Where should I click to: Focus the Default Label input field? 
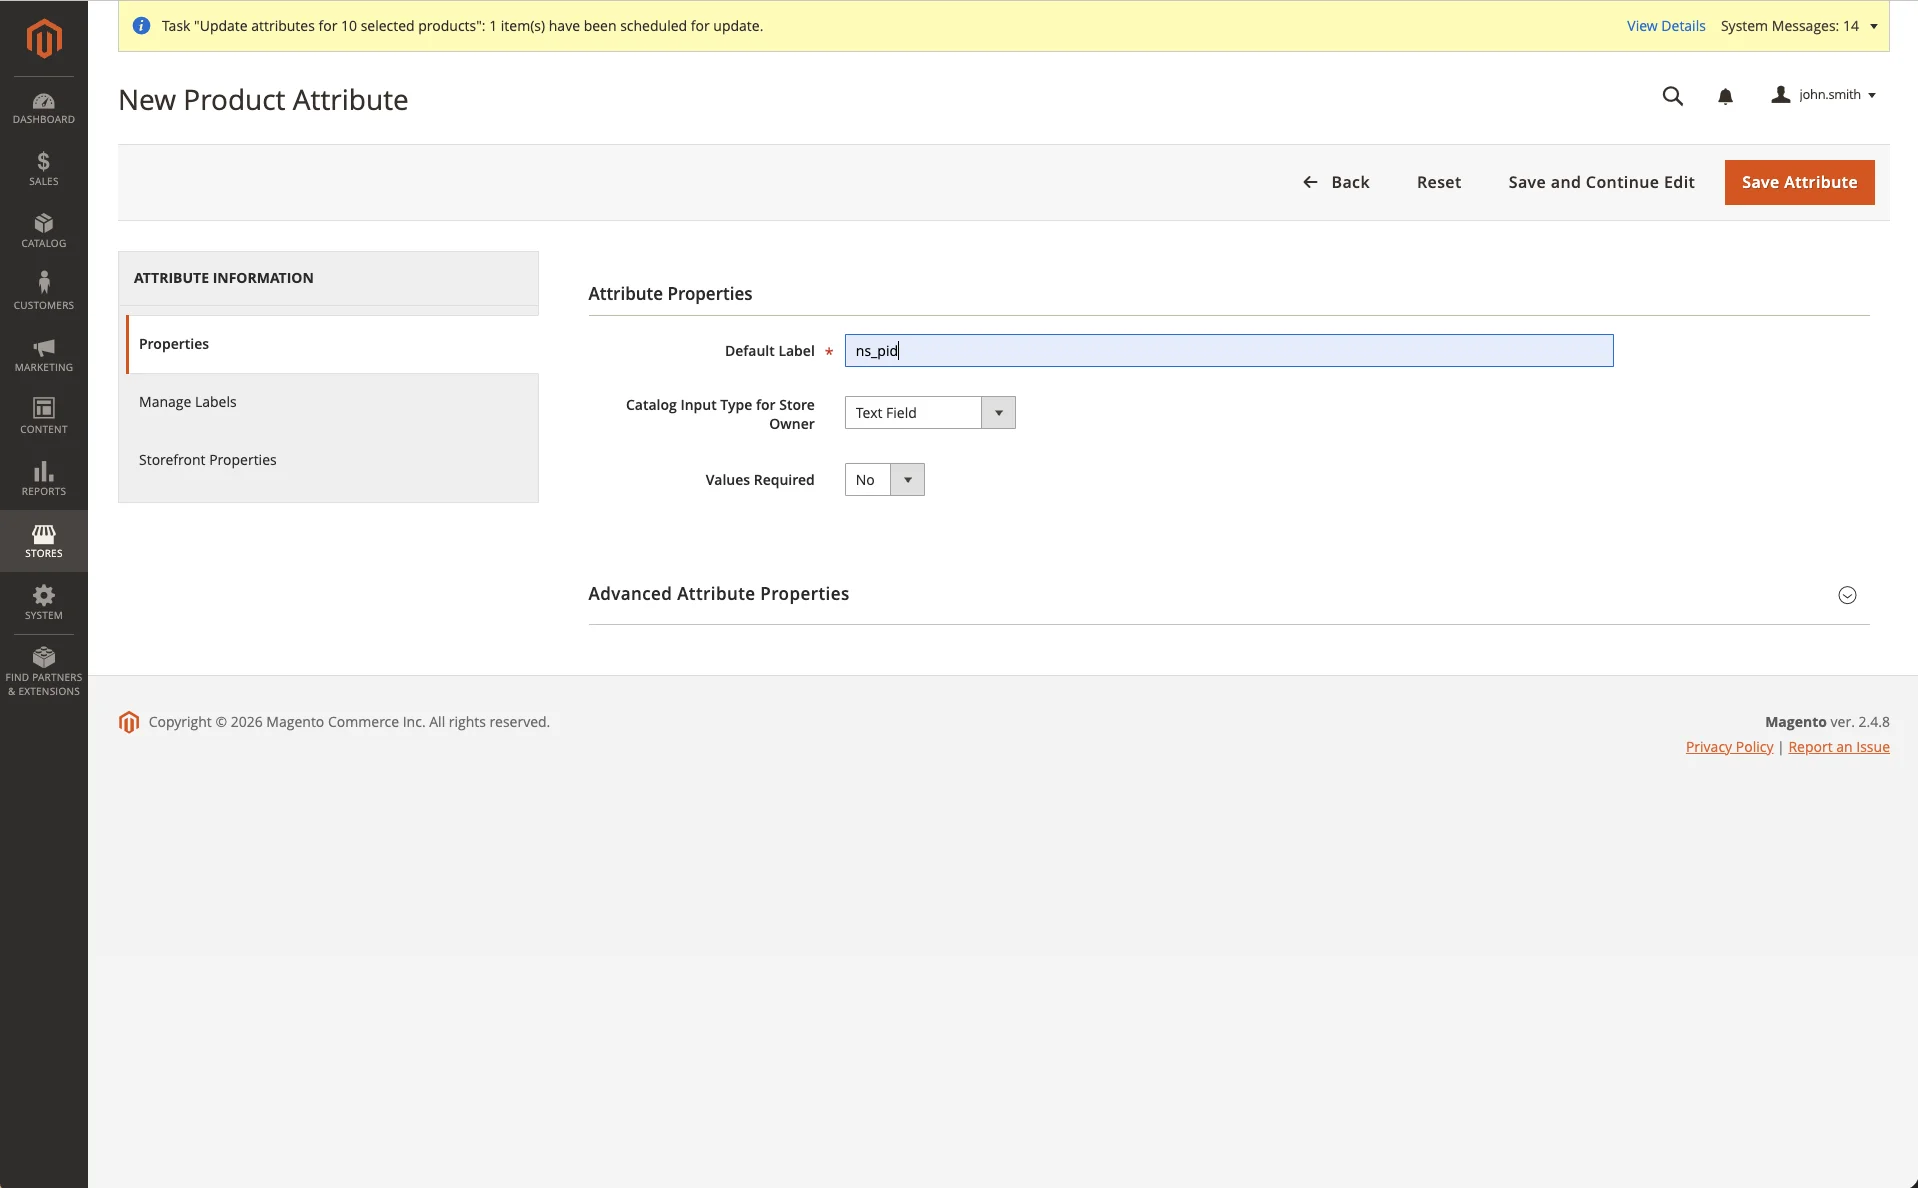click(1229, 351)
